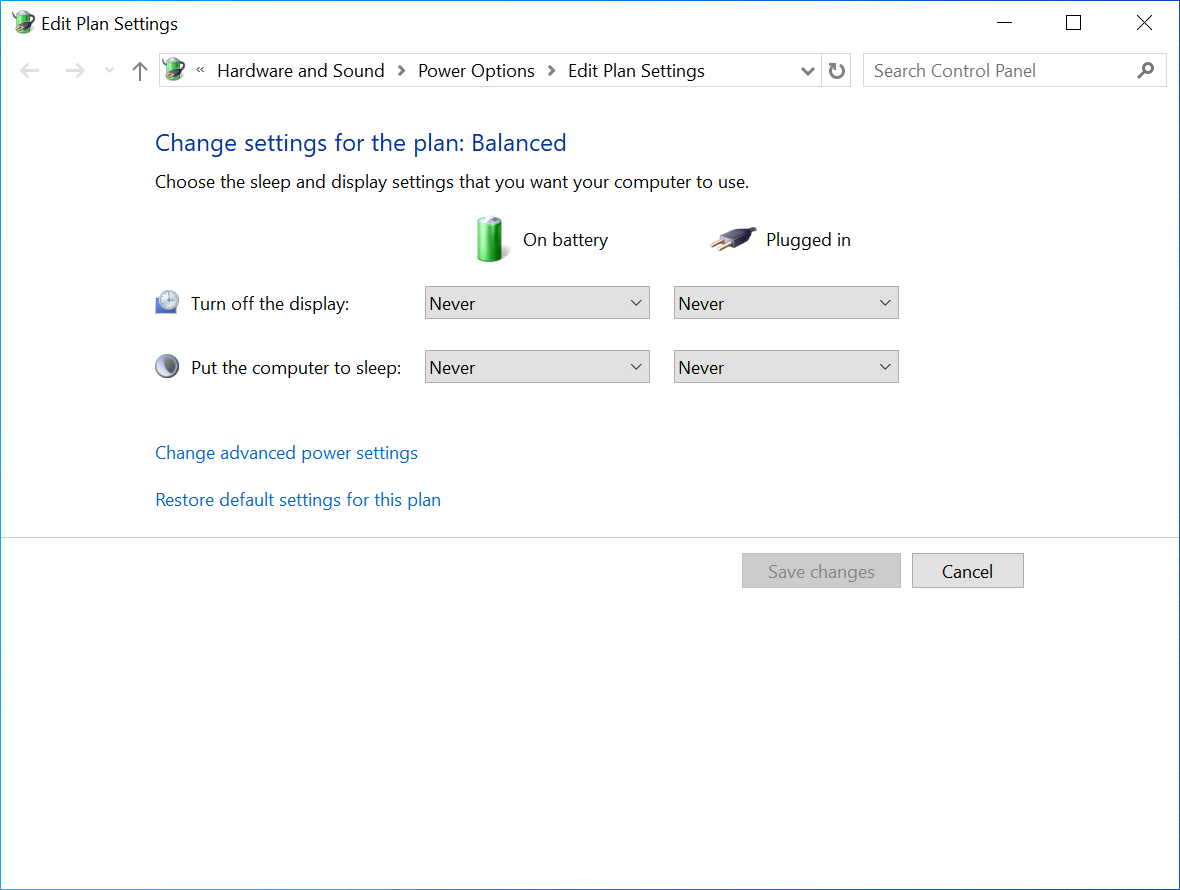Open display-off dropdown for On battery
1180x890 pixels.
(x=537, y=303)
